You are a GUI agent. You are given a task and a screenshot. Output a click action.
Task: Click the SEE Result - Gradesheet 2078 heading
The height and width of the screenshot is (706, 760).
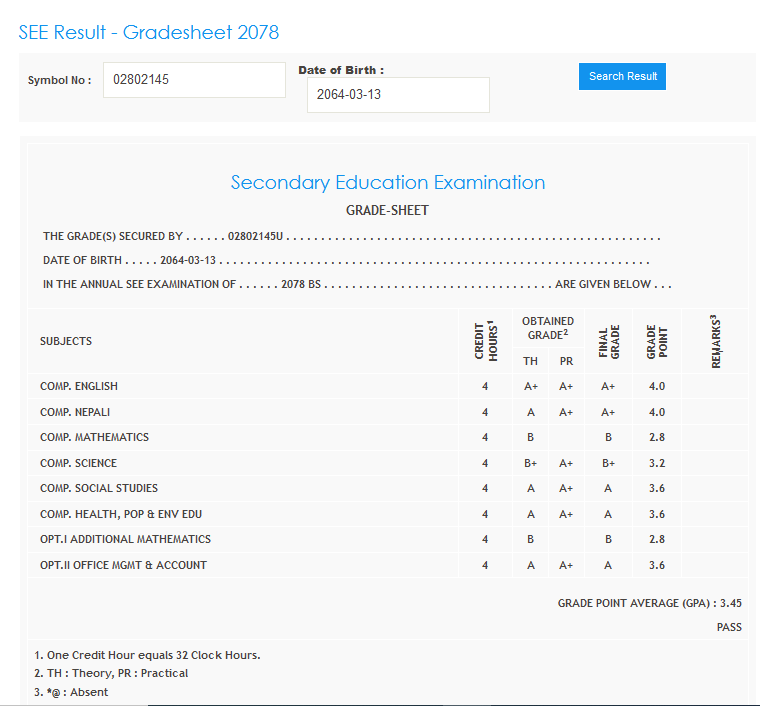[148, 32]
